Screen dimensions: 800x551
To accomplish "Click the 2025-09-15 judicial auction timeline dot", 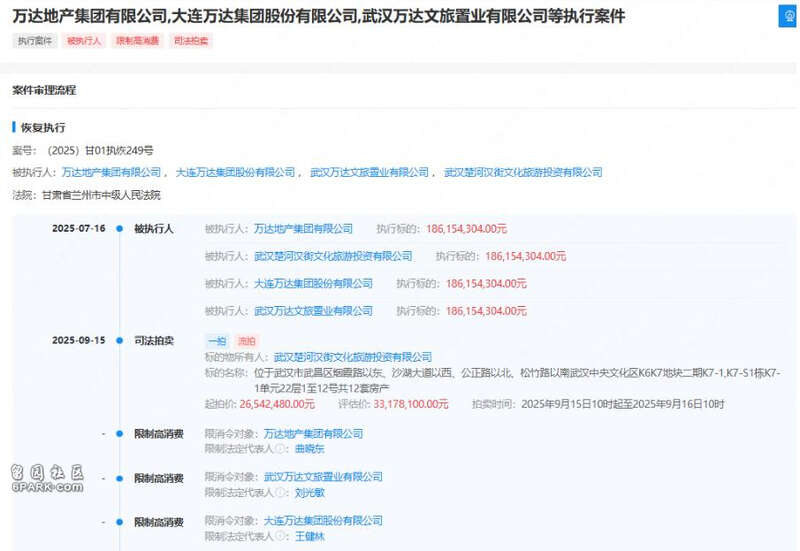I will pos(119,341).
